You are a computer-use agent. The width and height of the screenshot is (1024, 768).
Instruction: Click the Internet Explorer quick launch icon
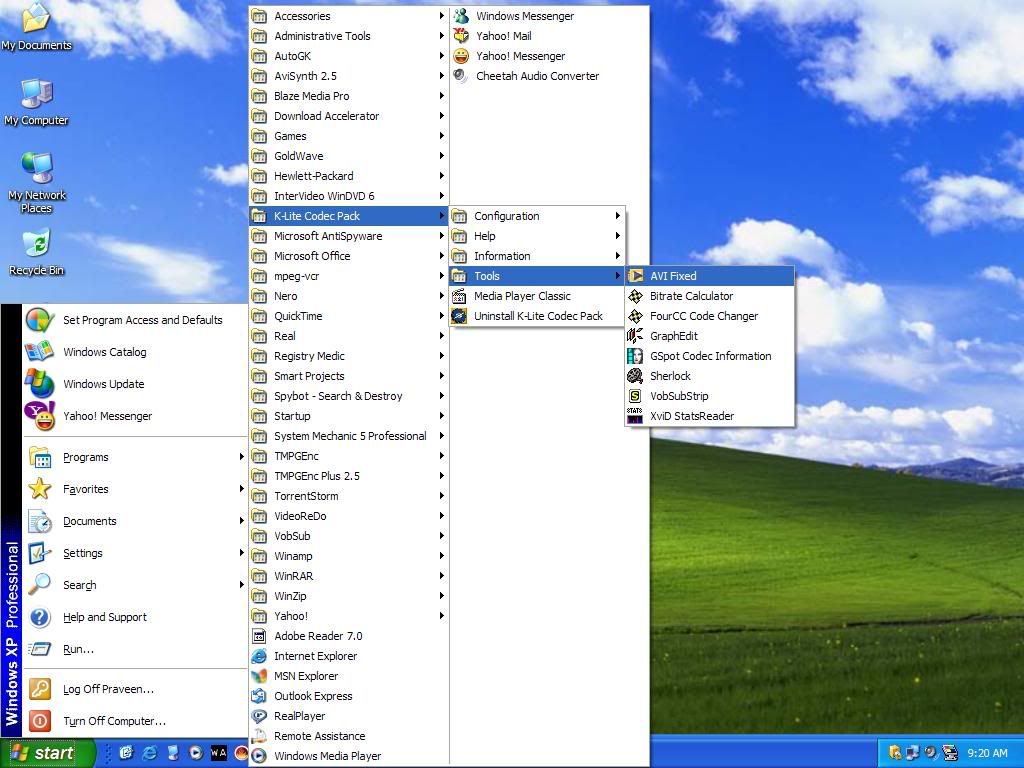pyautogui.click(x=150, y=753)
